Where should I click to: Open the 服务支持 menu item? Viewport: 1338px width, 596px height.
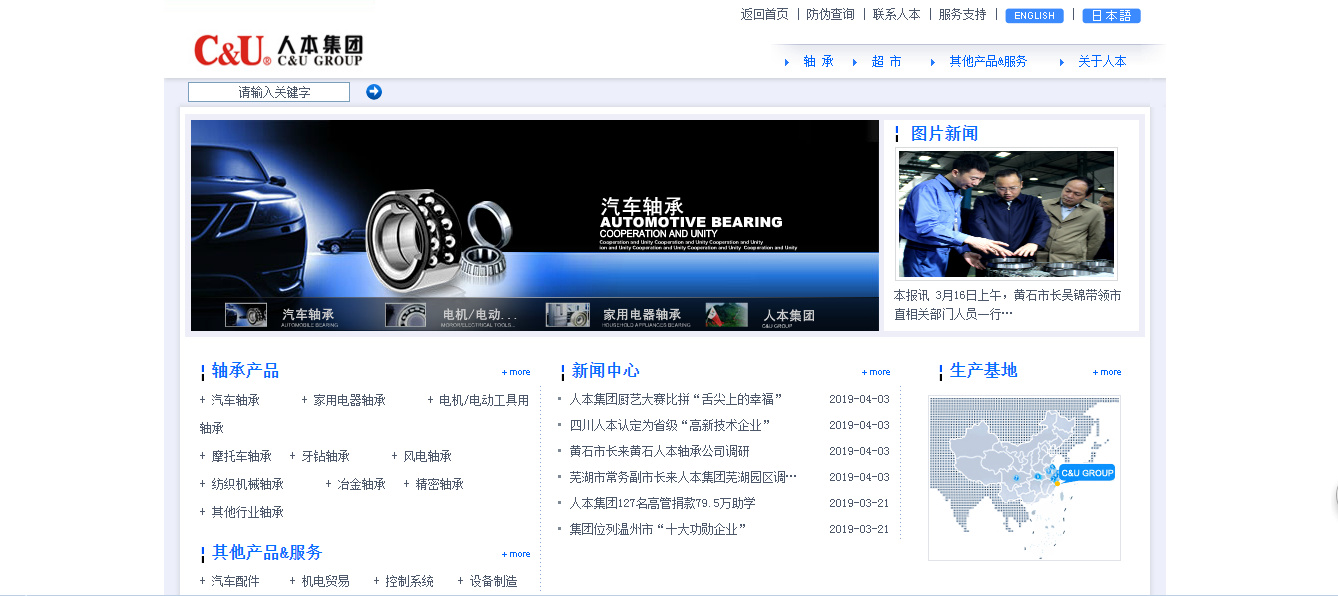coord(960,14)
